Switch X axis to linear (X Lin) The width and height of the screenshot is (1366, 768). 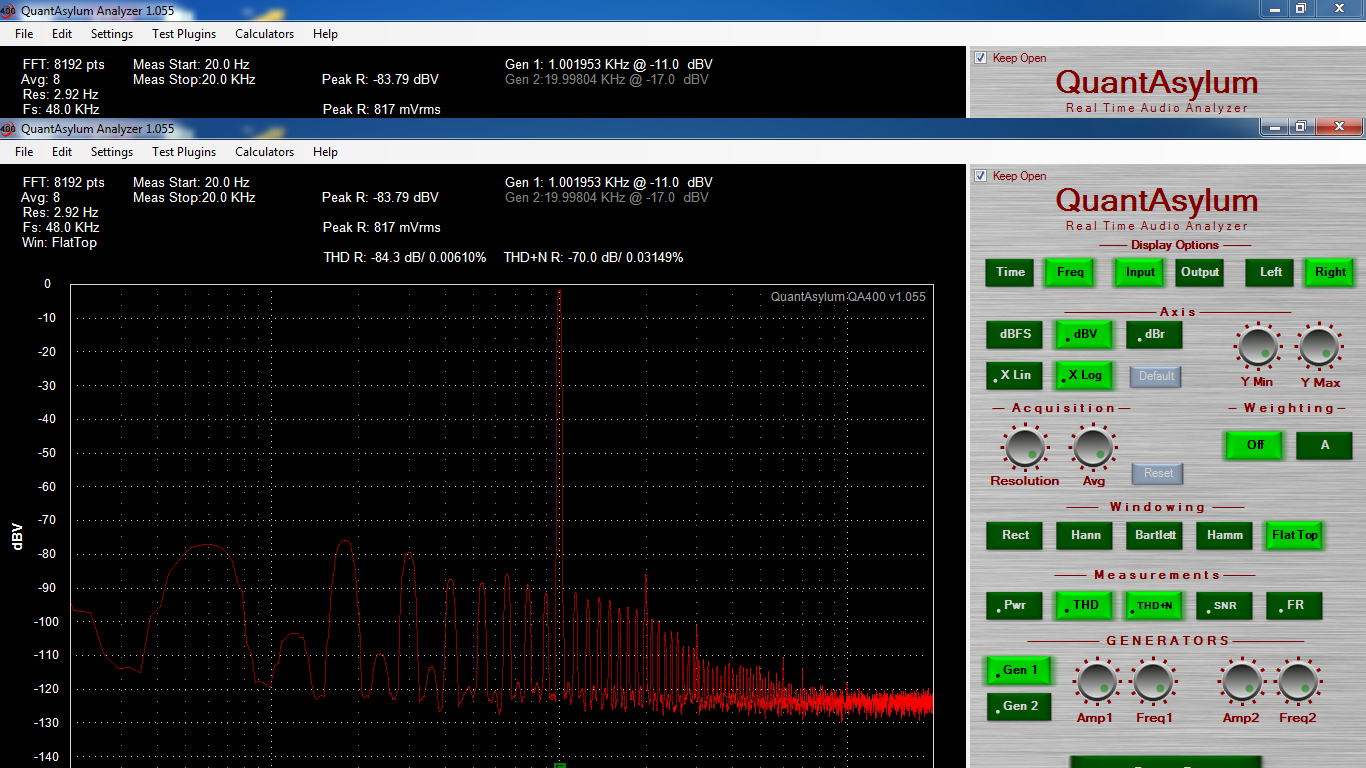tap(1014, 376)
